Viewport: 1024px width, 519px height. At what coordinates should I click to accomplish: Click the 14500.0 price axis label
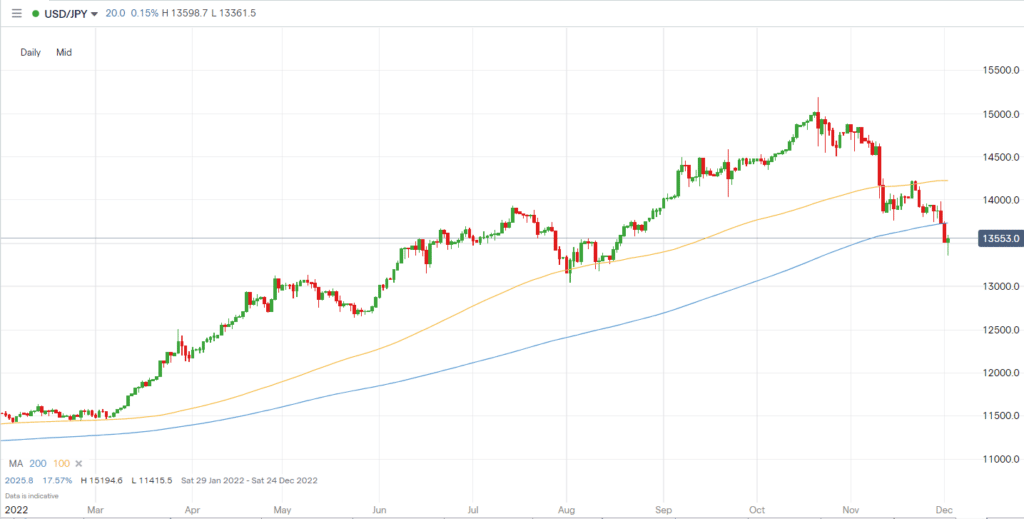pos(1001,157)
